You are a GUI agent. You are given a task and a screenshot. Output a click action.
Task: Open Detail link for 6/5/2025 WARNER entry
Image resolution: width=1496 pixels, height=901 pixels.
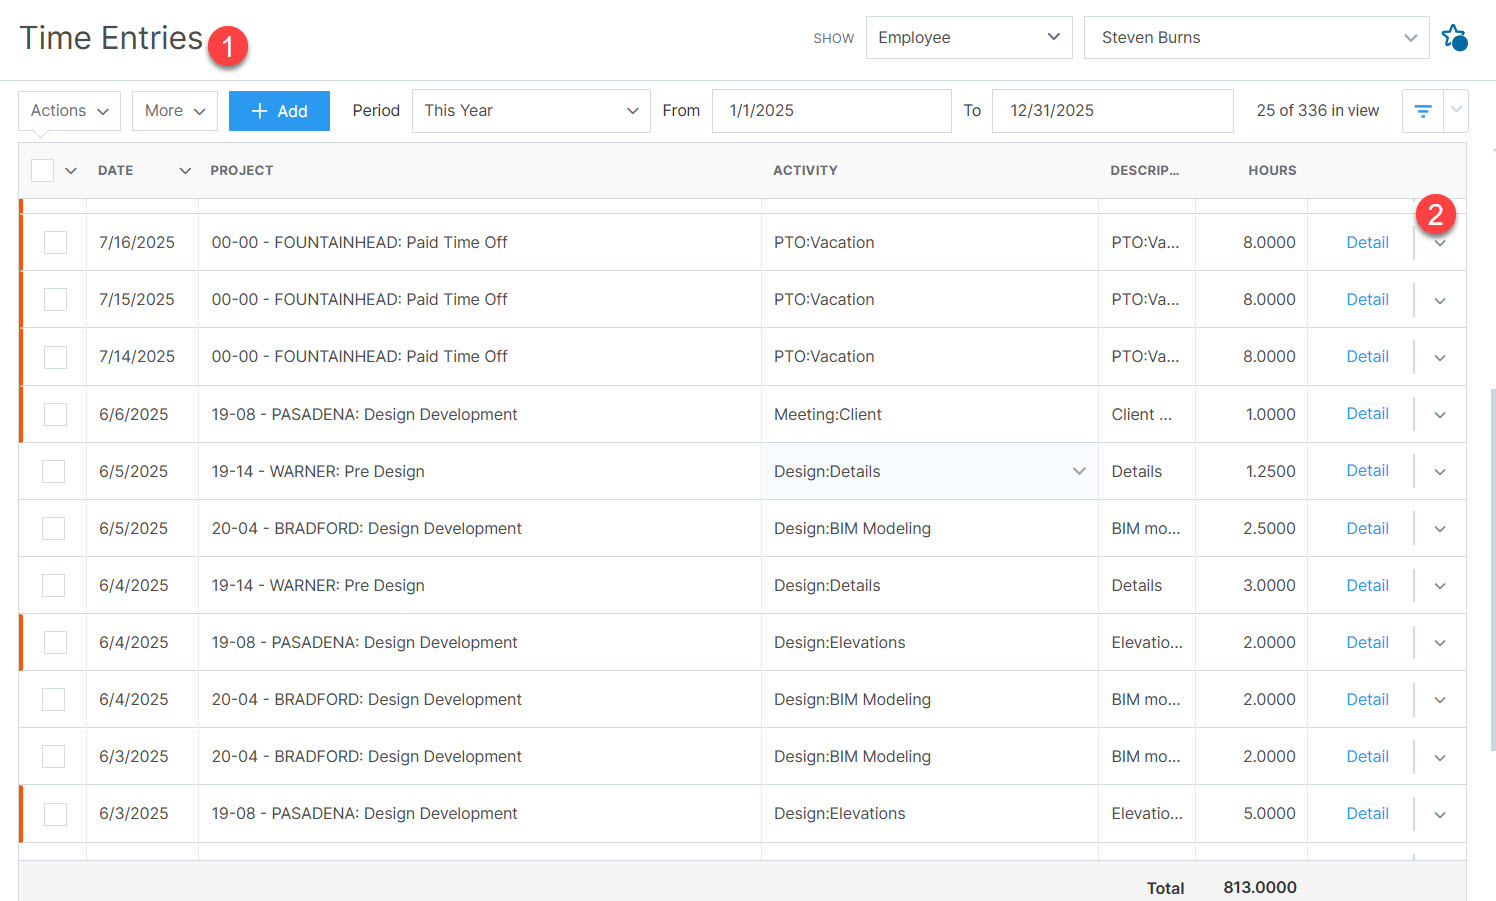(1367, 470)
